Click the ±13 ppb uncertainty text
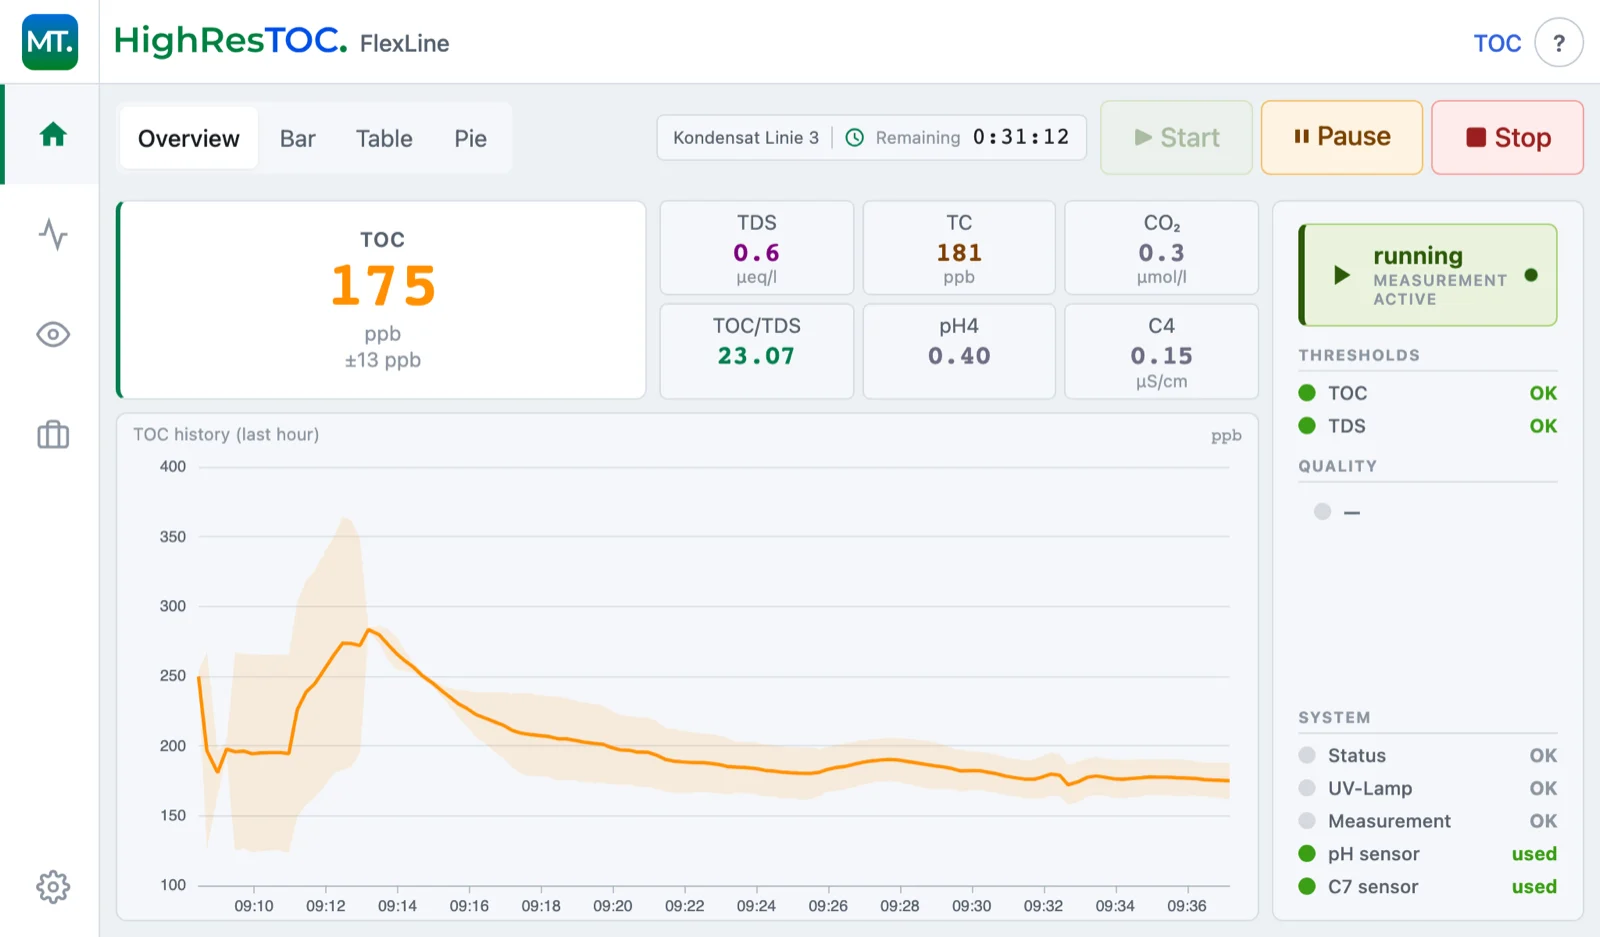 (383, 360)
